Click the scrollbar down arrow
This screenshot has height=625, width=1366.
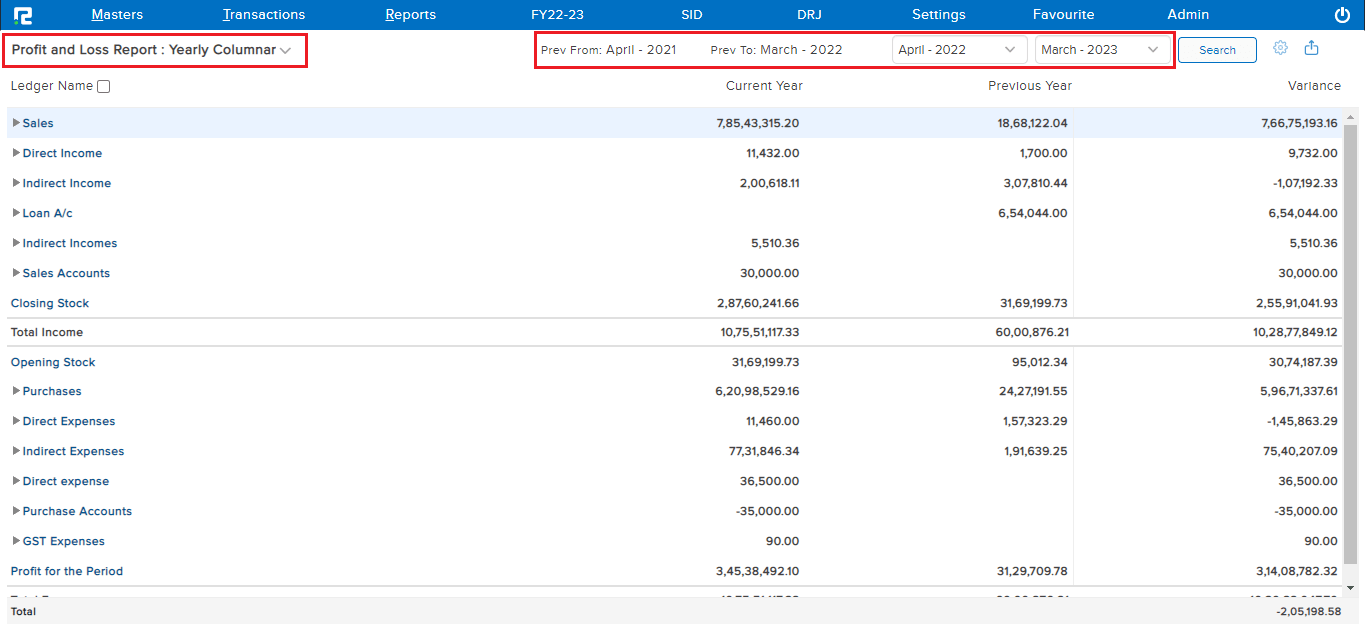point(1350,588)
